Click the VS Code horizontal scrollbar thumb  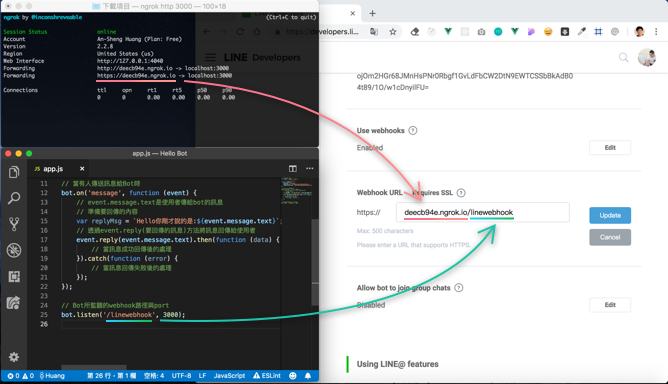click(x=94, y=367)
